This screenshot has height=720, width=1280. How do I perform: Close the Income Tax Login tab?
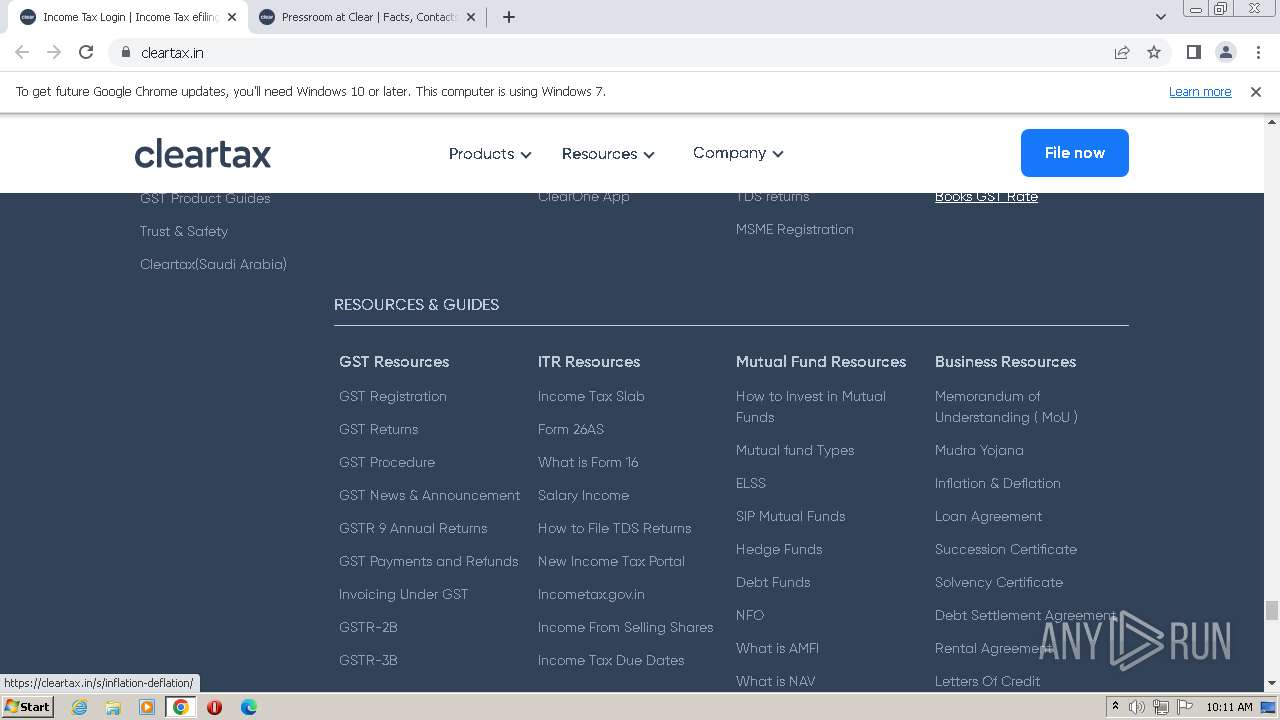pos(233,17)
